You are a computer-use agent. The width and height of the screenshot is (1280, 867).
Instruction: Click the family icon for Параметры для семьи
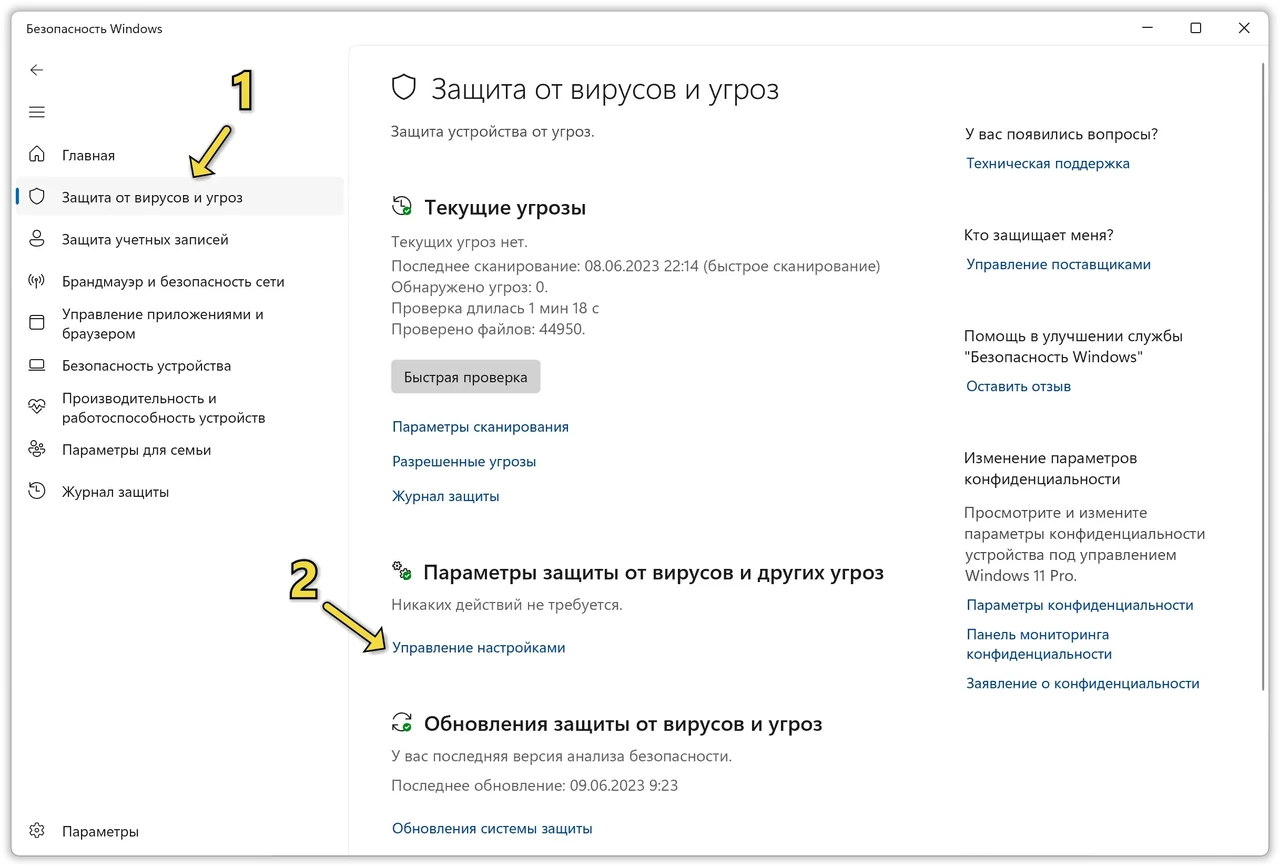[x=37, y=450]
